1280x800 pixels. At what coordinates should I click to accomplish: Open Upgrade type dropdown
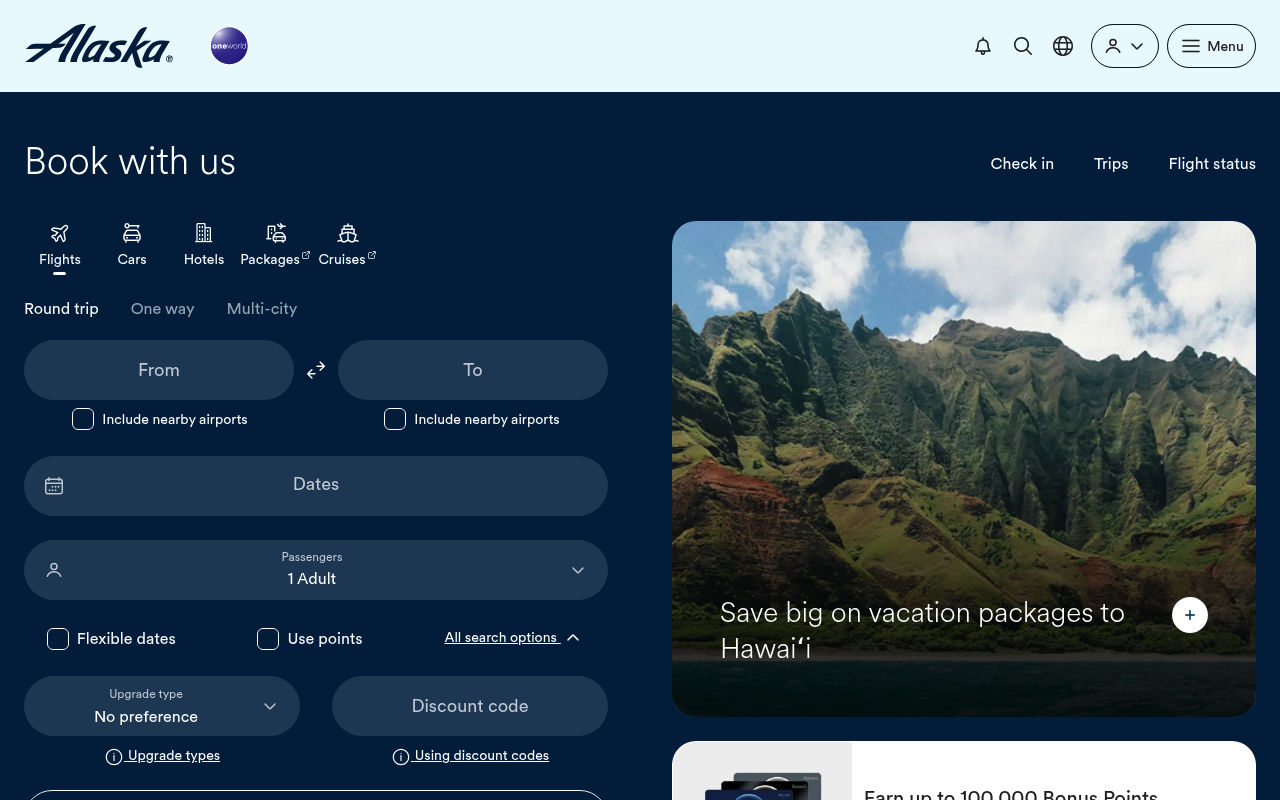click(x=162, y=706)
